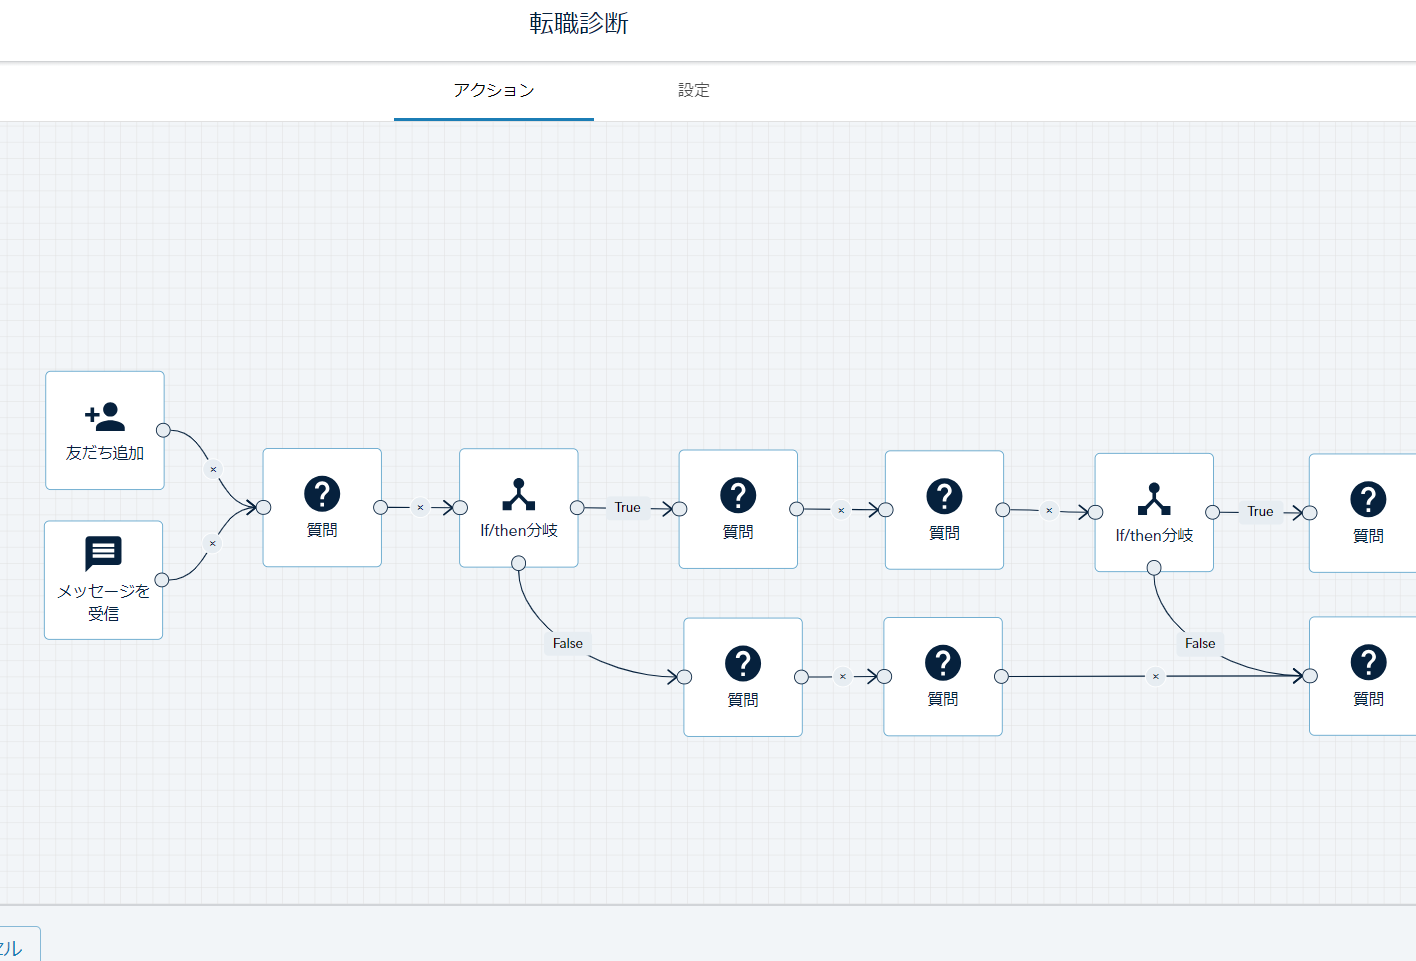Select the first If/then分岐 branch icon

[x=518, y=495]
